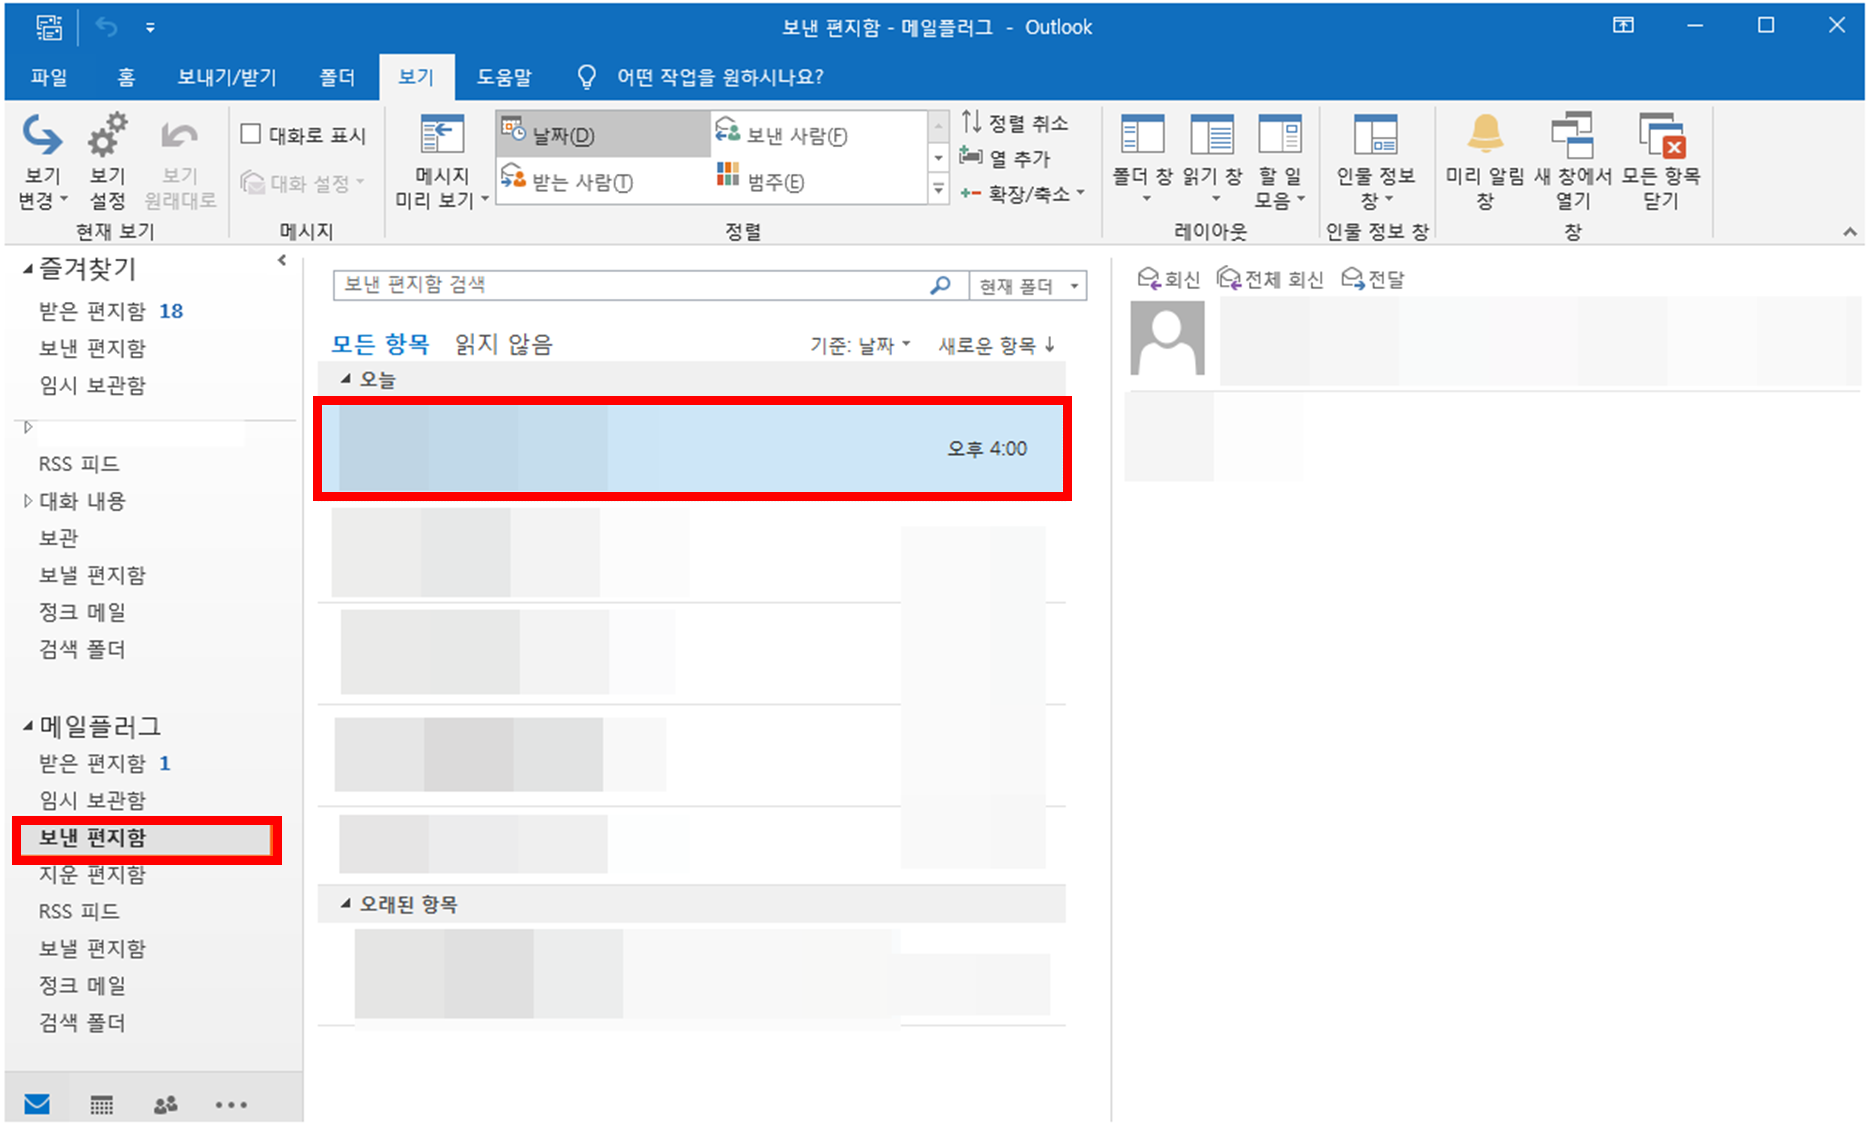The image size is (1868, 1125).
Task: Click 전체 회신 in the reading pane
Action: click(1270, 279)
